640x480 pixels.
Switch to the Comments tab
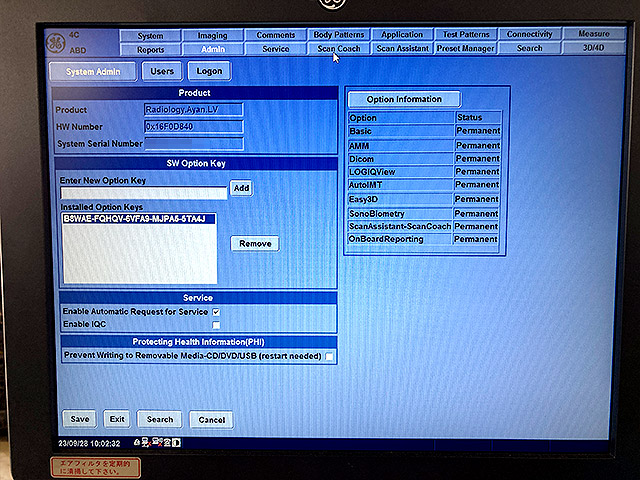coord(276,35)
